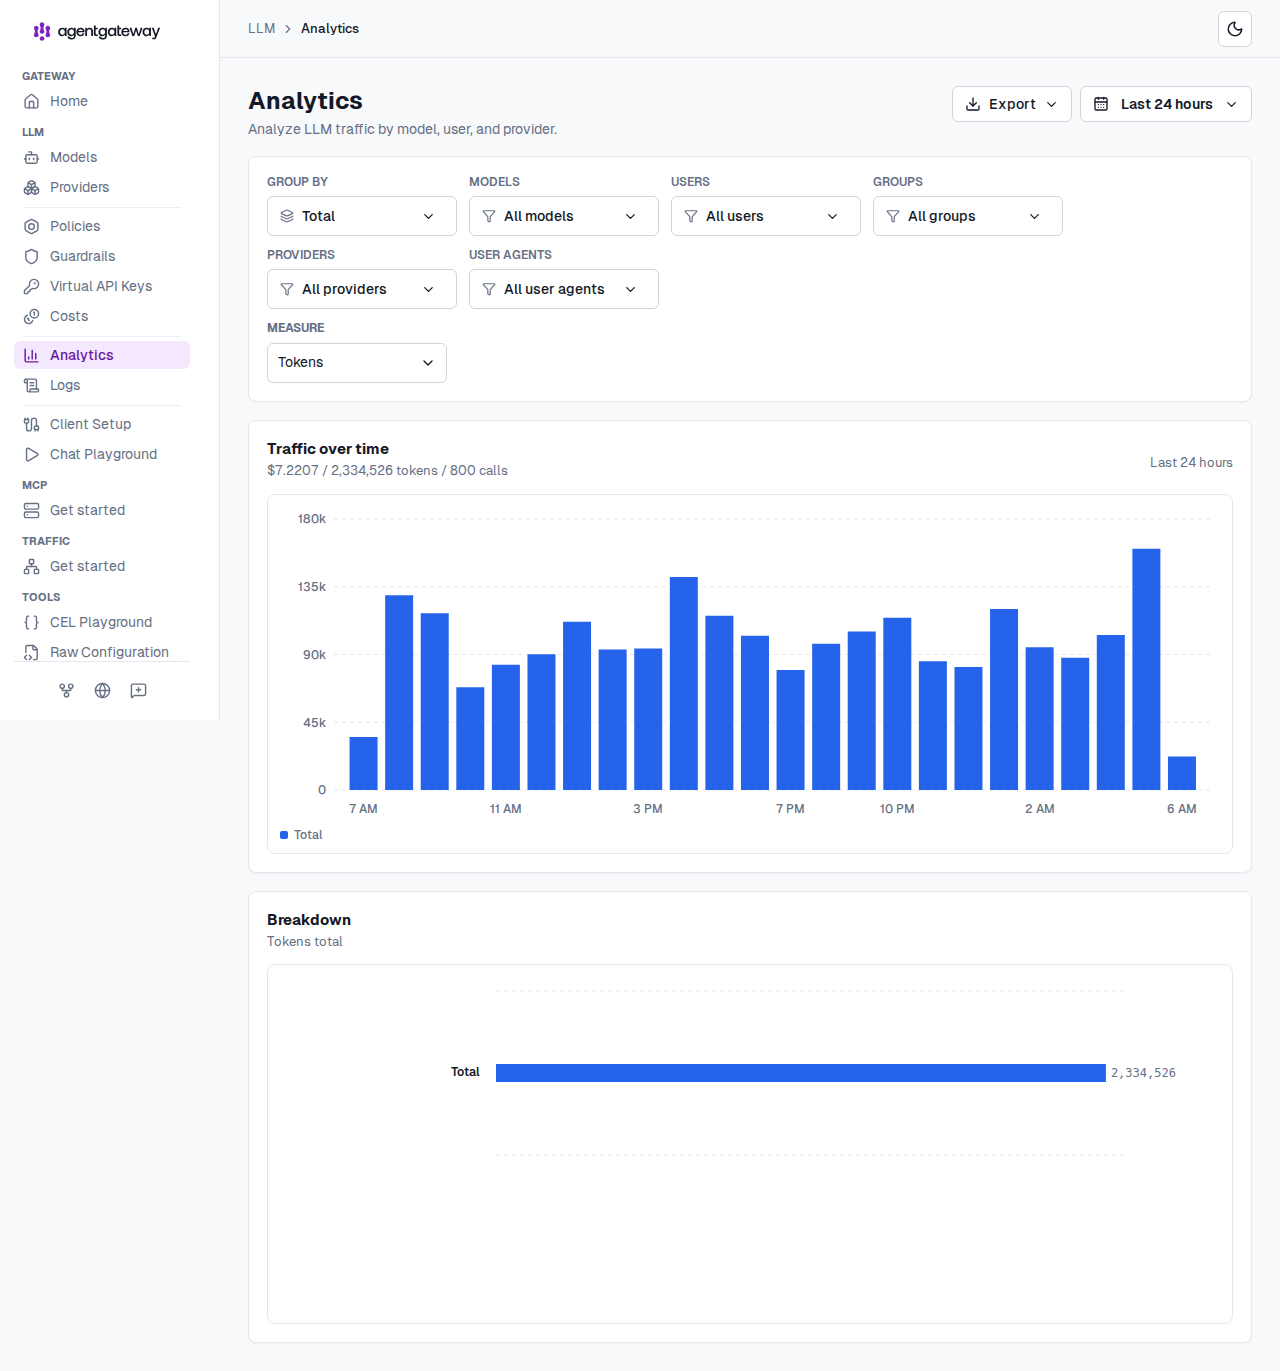Screen dimensions: 1280x1371
Task: Open Models page in sidebar
Action: [x=102, y=157]
